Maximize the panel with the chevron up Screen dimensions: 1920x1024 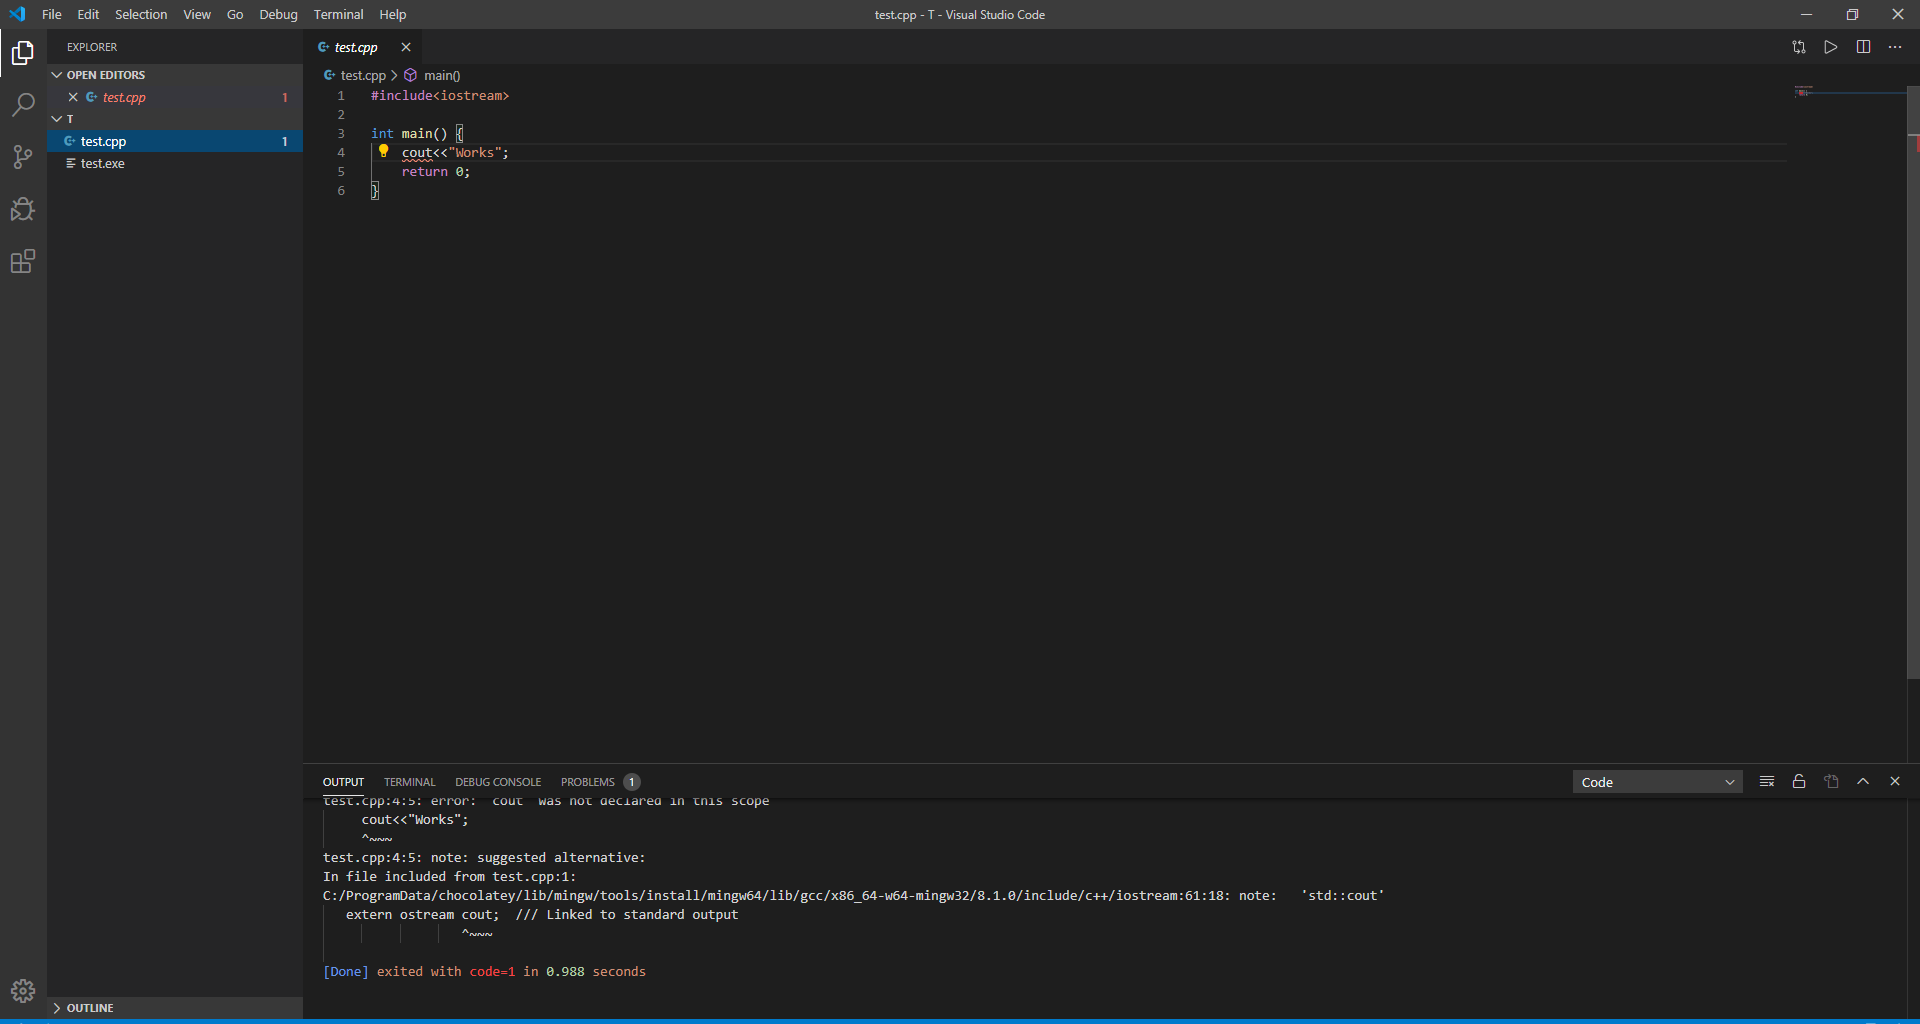tap(1863, 781)
